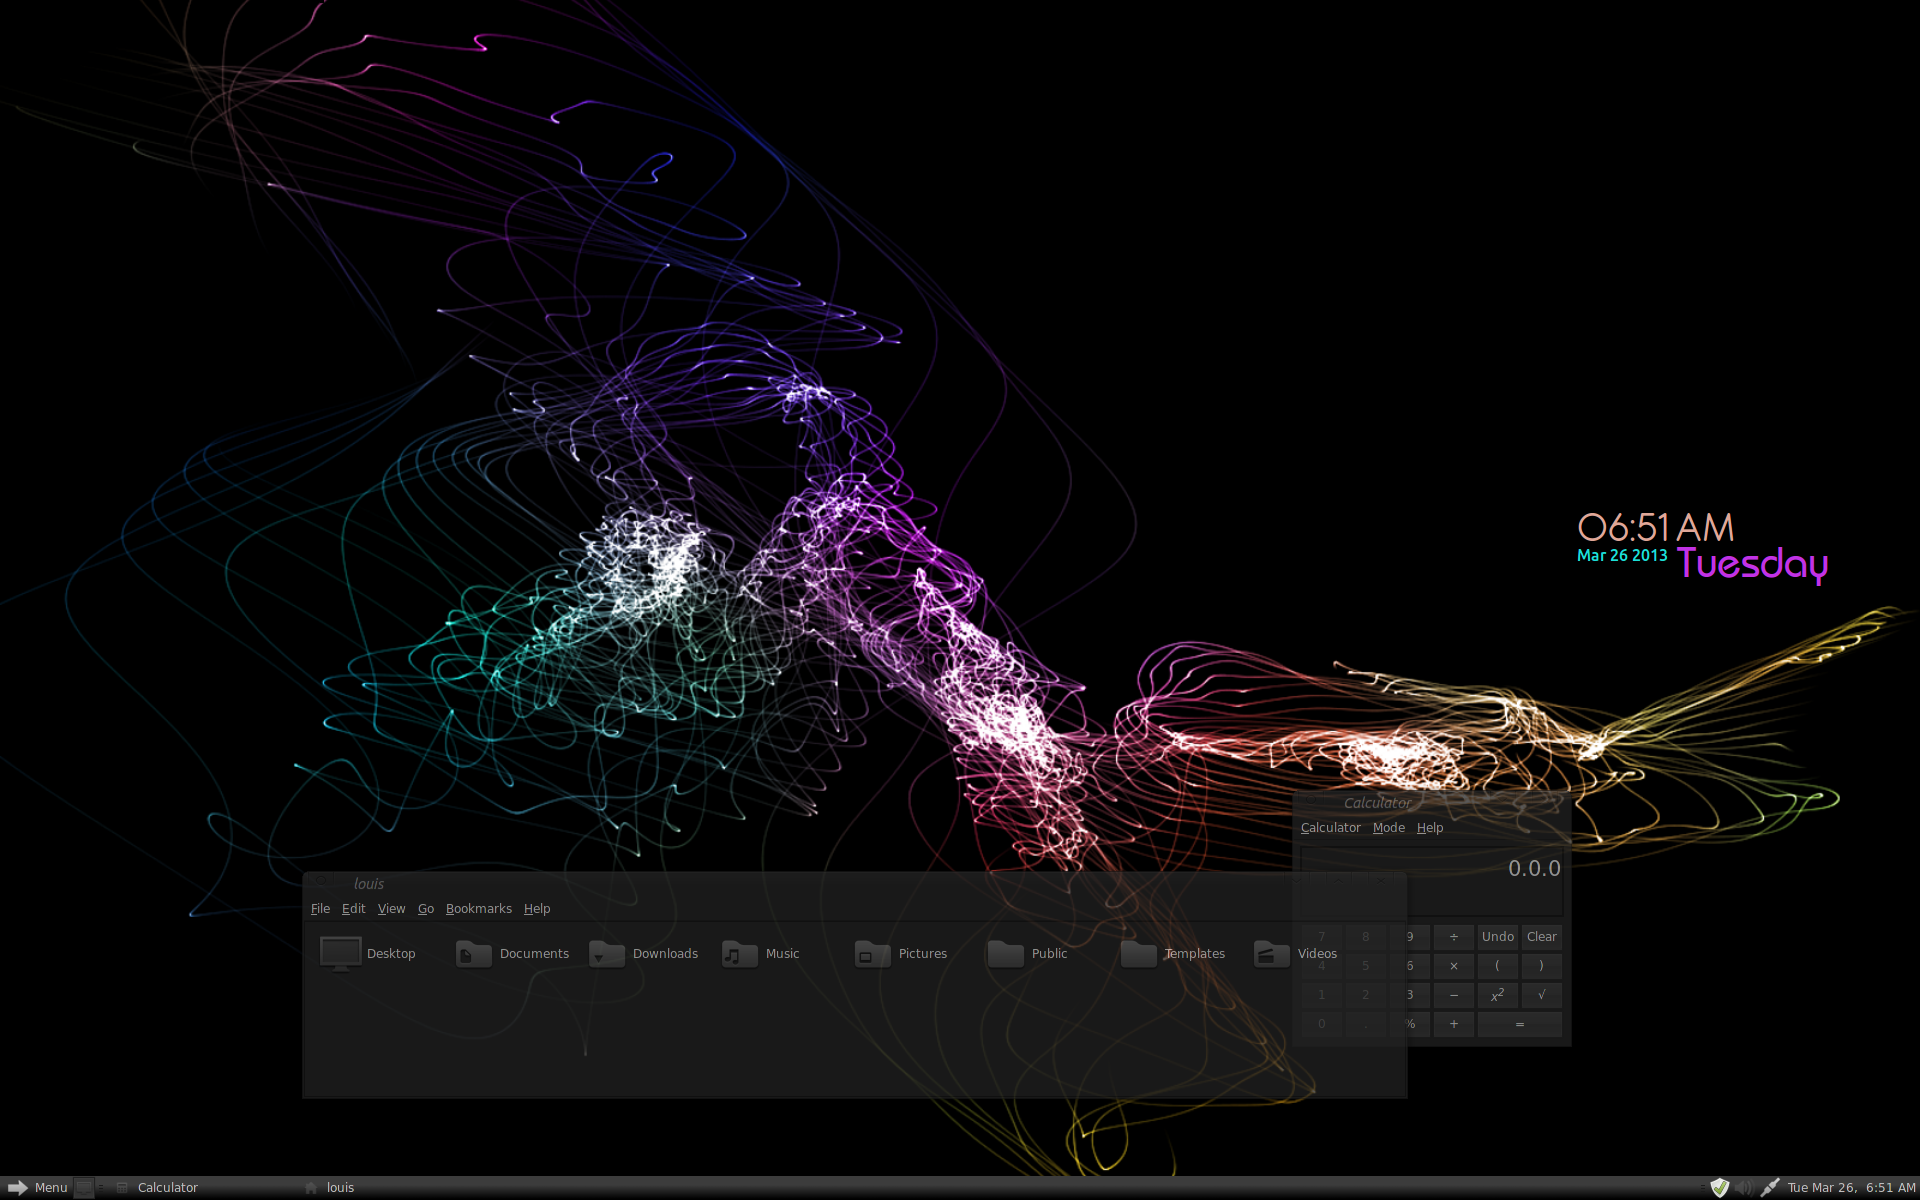Open the network connection tray icon
The image size is (1920, 1200).
coord(1770,1187)
